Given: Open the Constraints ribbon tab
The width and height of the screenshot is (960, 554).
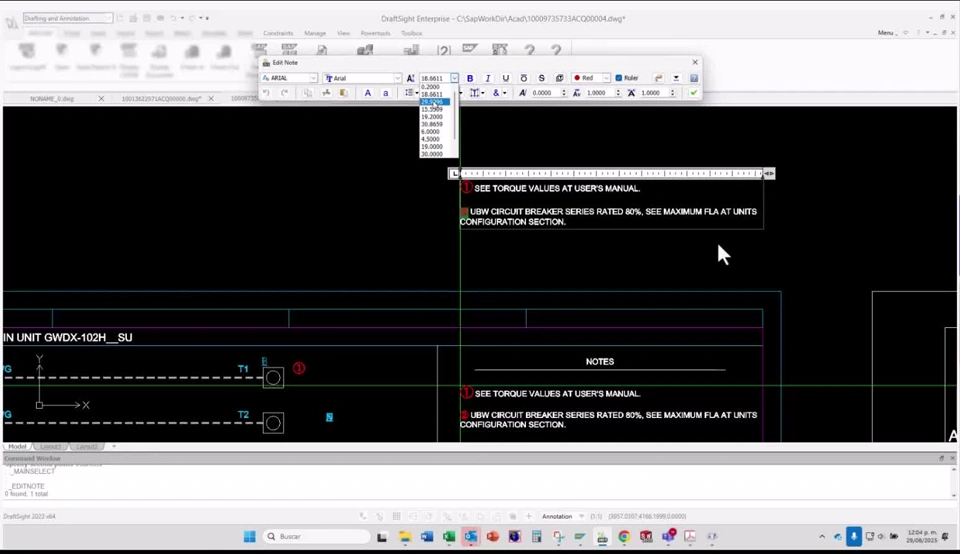Looking at the screenshot, I should click(x=278, y=33).
